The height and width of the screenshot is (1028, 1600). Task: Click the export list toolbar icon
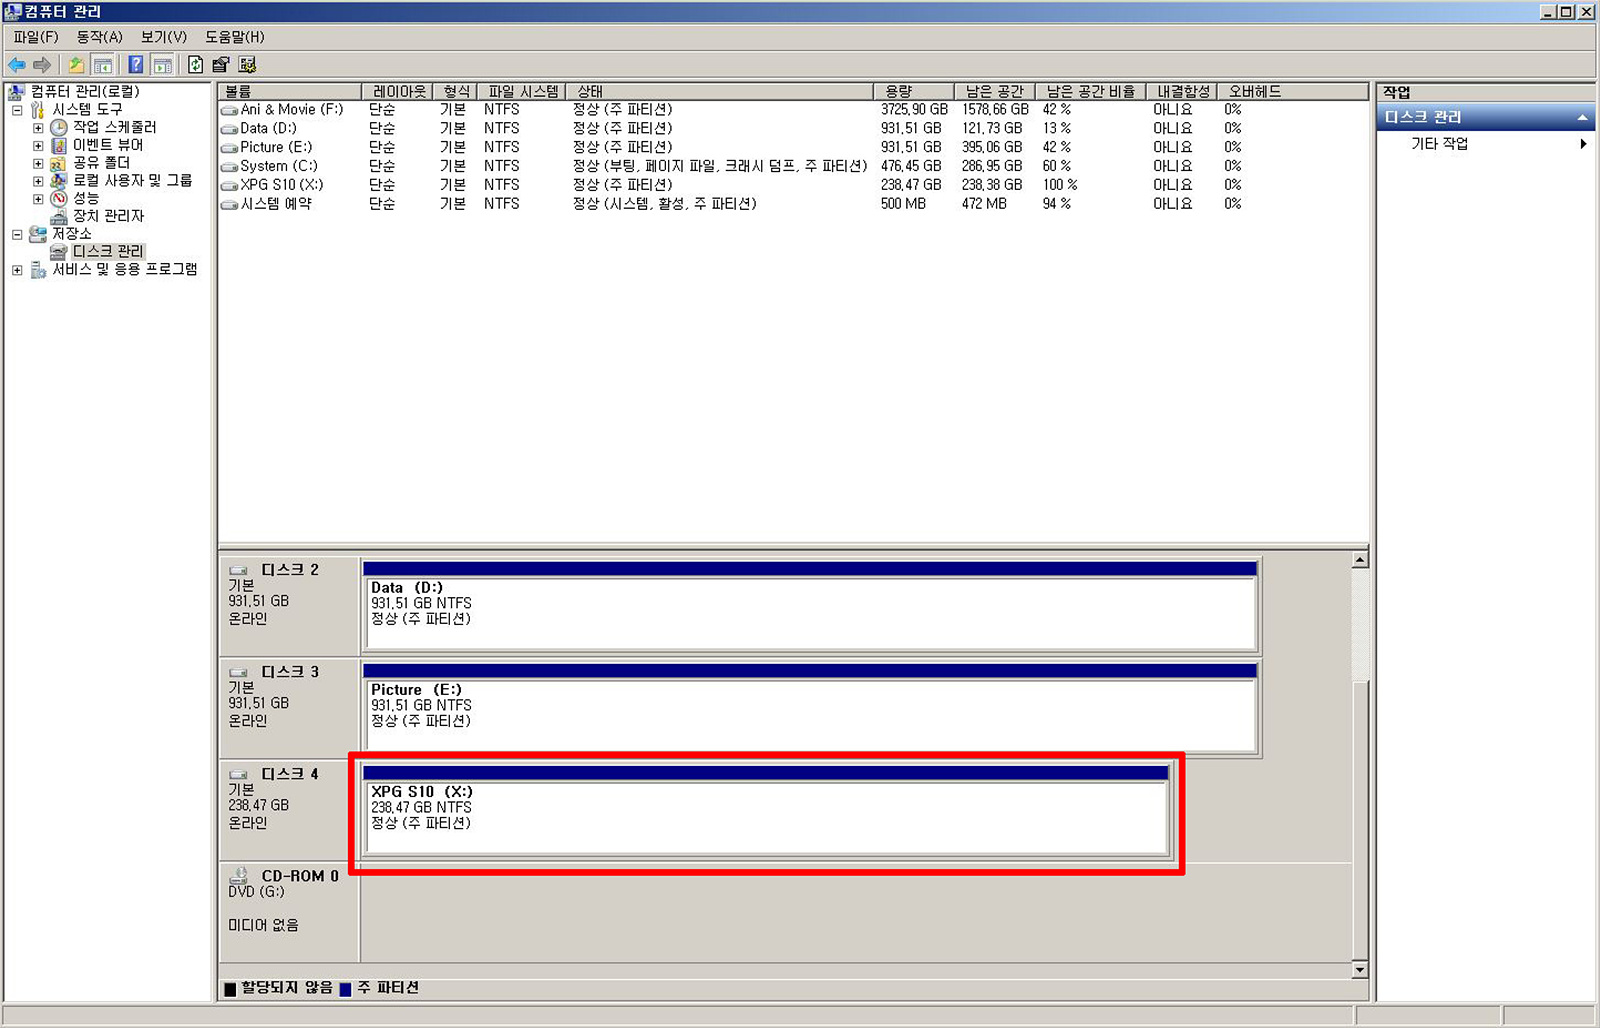click(219, 64)
